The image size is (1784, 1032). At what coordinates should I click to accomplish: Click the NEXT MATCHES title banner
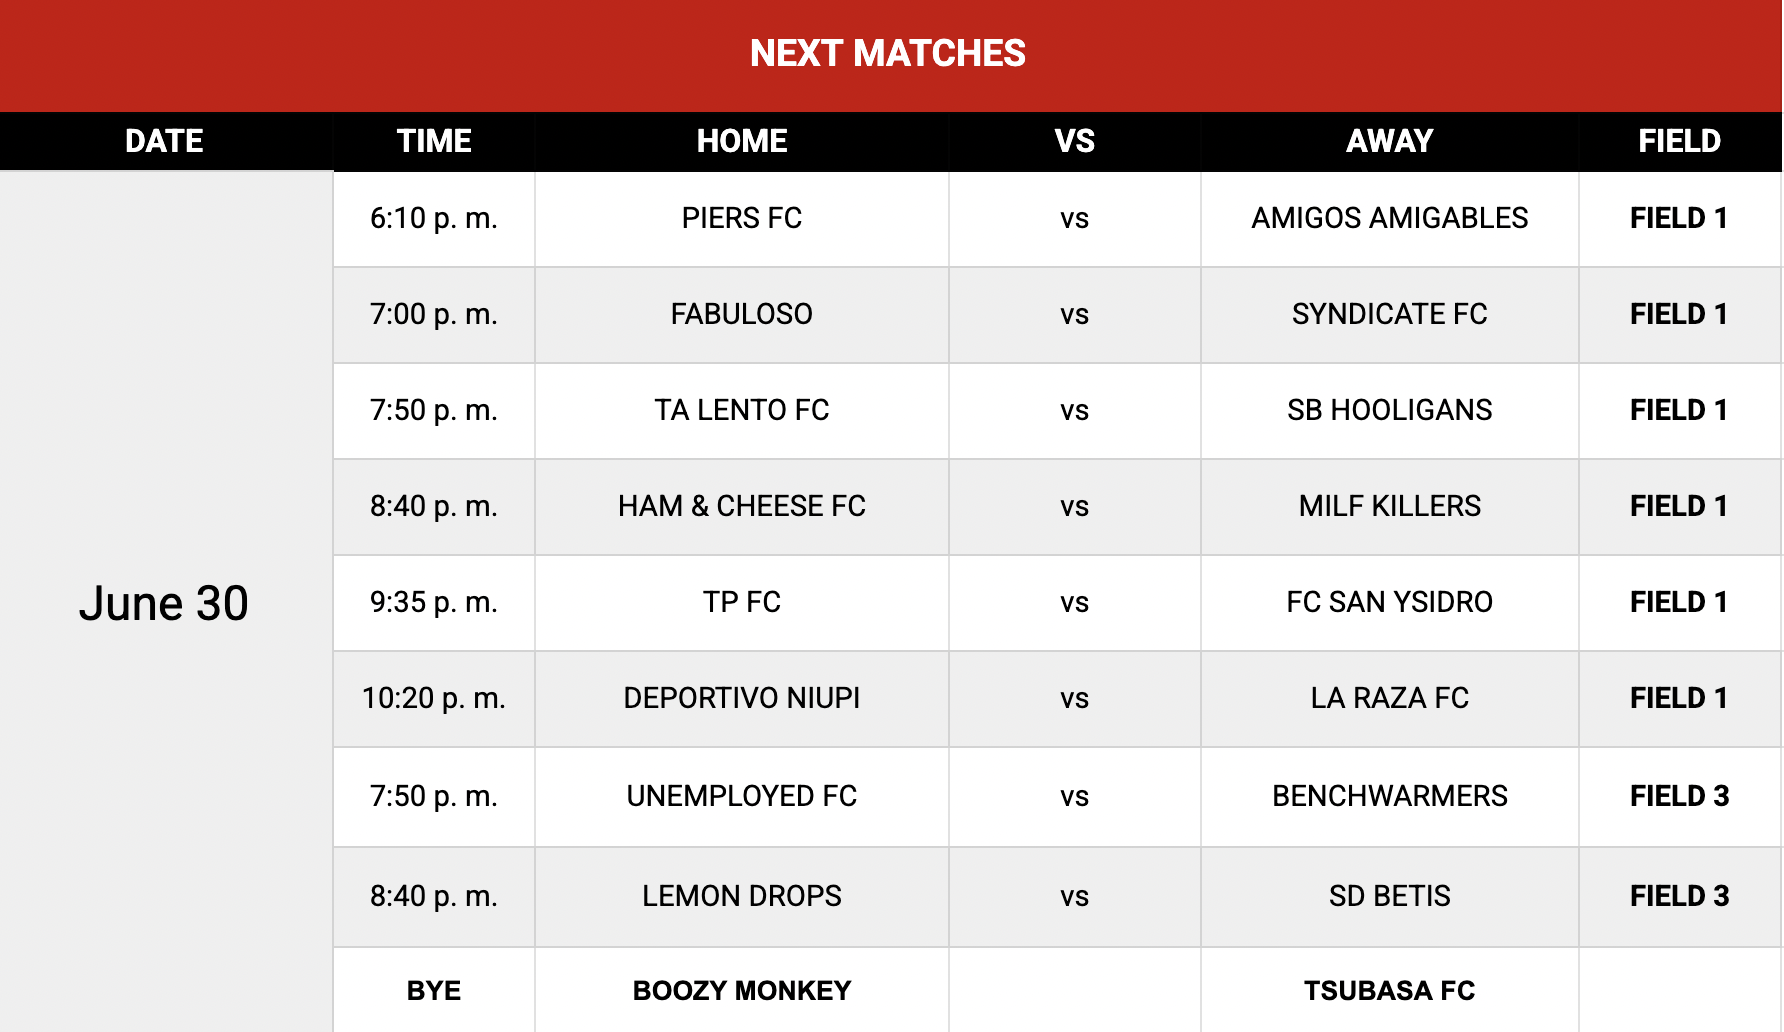pos(890,55)
